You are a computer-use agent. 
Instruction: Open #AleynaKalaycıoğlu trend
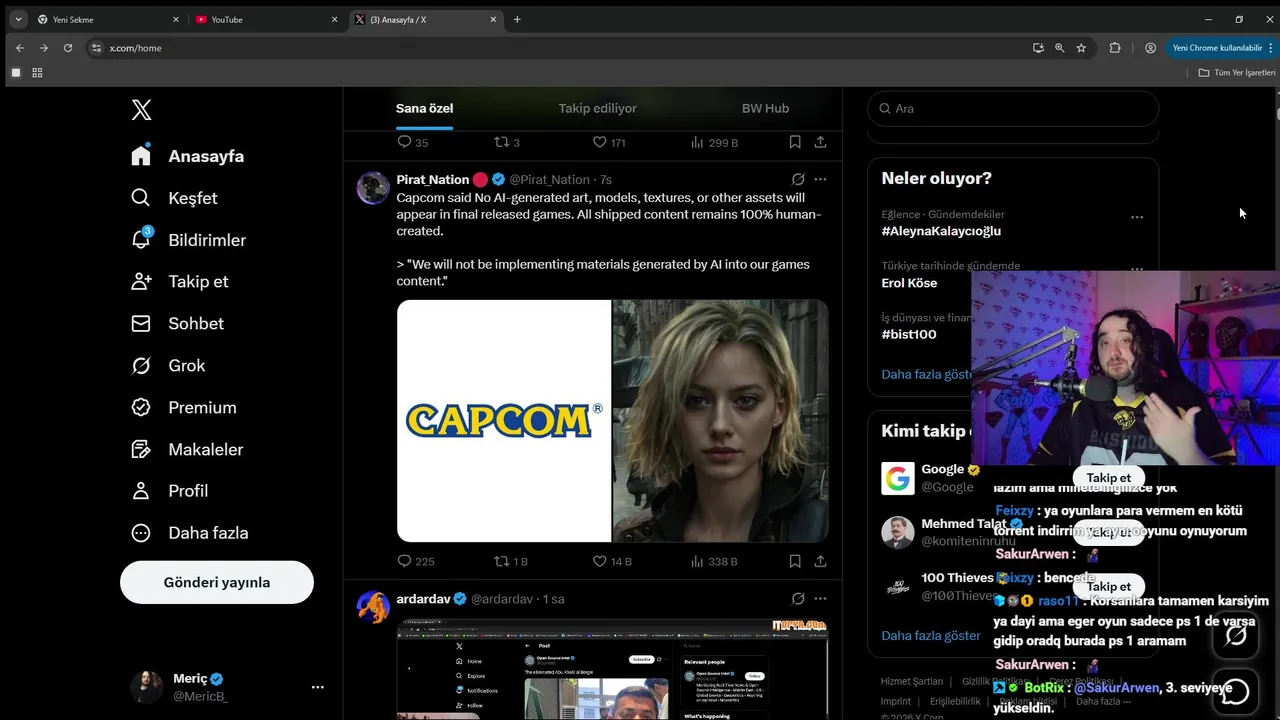(x=941, y=231)
